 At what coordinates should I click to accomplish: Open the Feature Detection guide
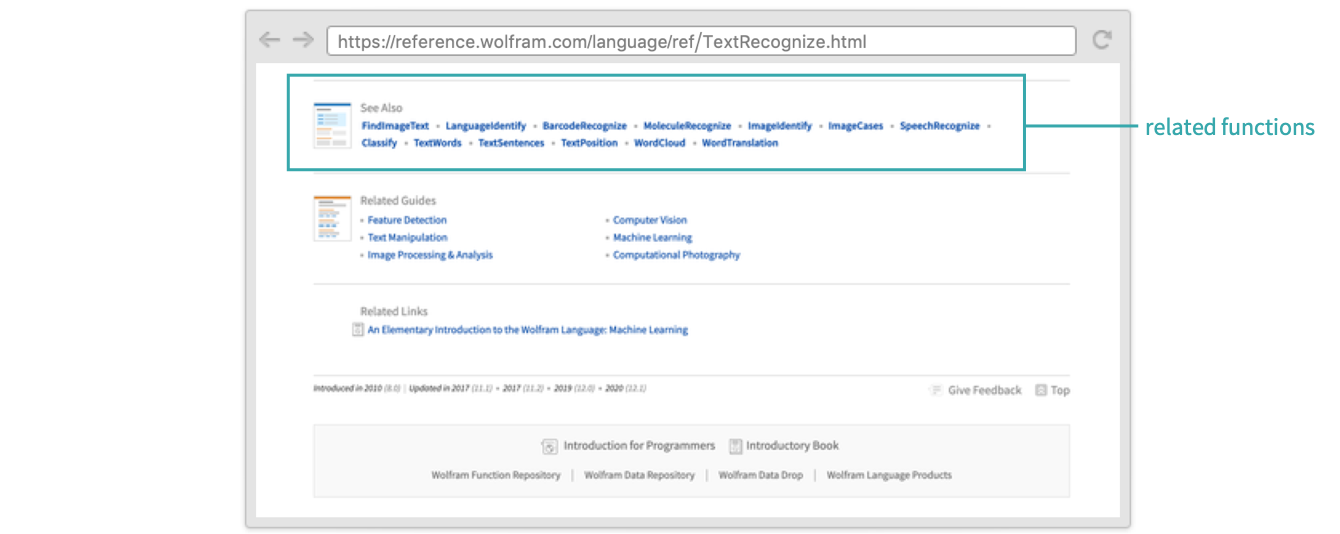coord(407,220)
